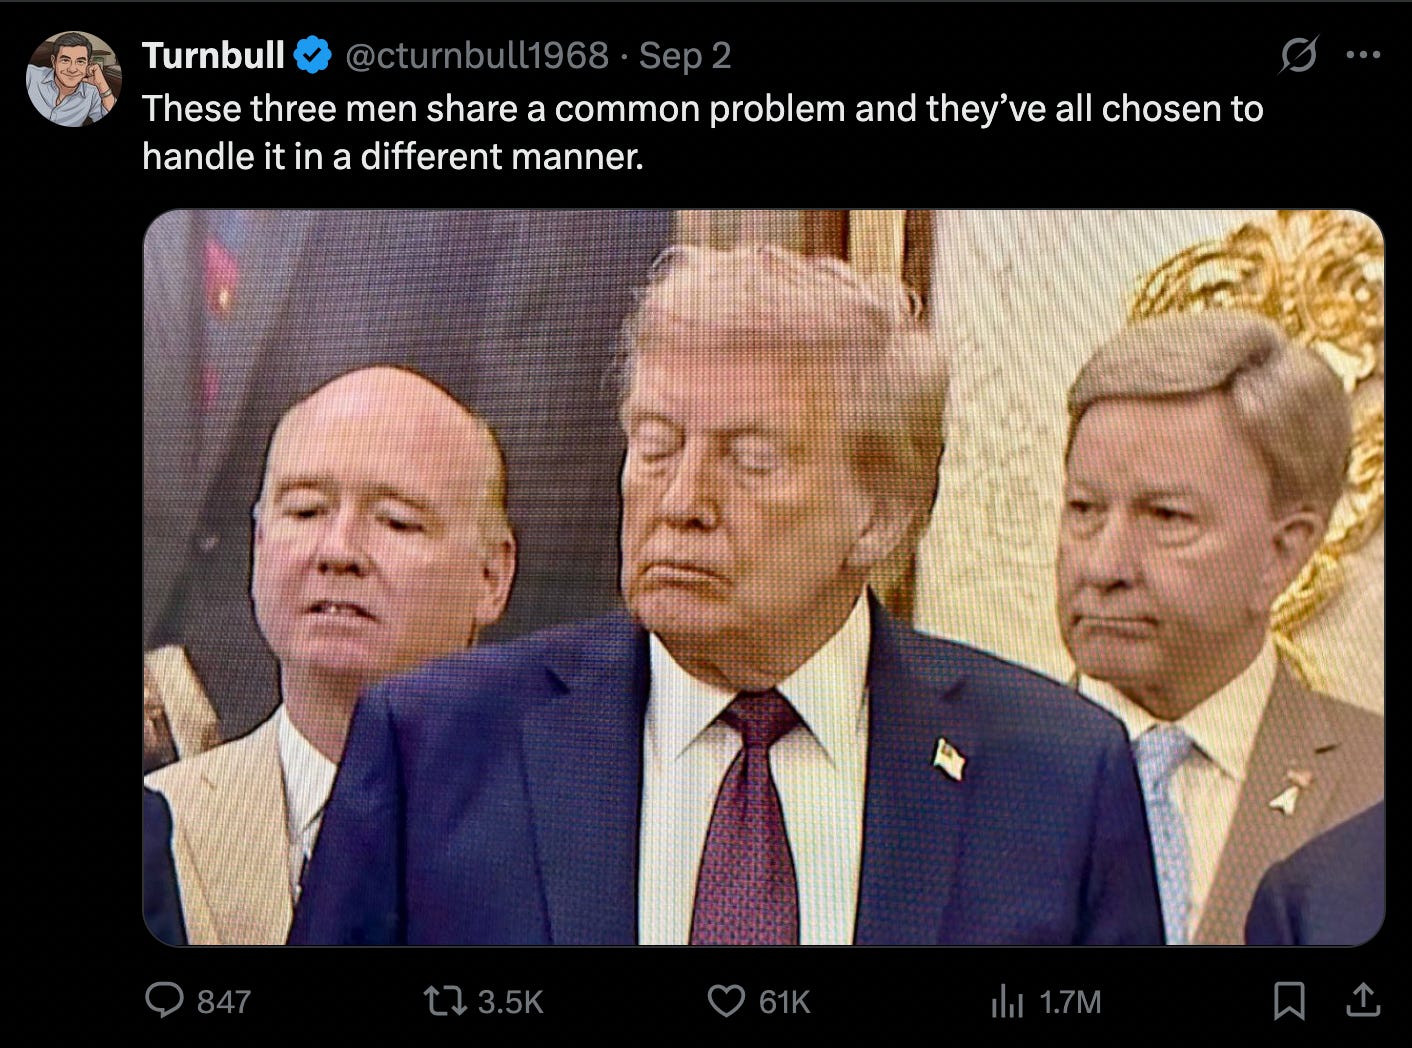
Task: Open the attached photo of three men
Action: [764, 577]
